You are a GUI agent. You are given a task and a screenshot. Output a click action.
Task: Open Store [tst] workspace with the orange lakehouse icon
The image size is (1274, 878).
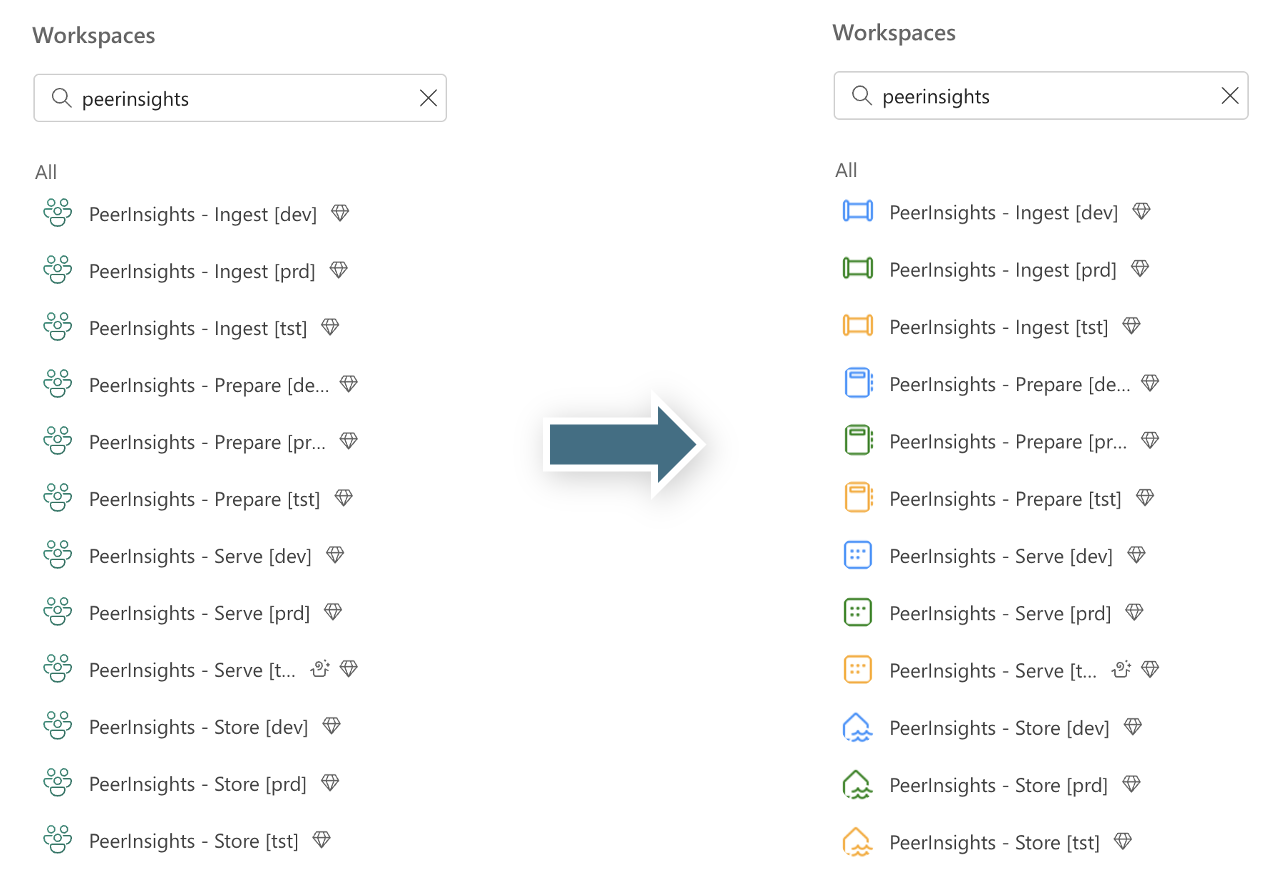click(x=994, y=841)
